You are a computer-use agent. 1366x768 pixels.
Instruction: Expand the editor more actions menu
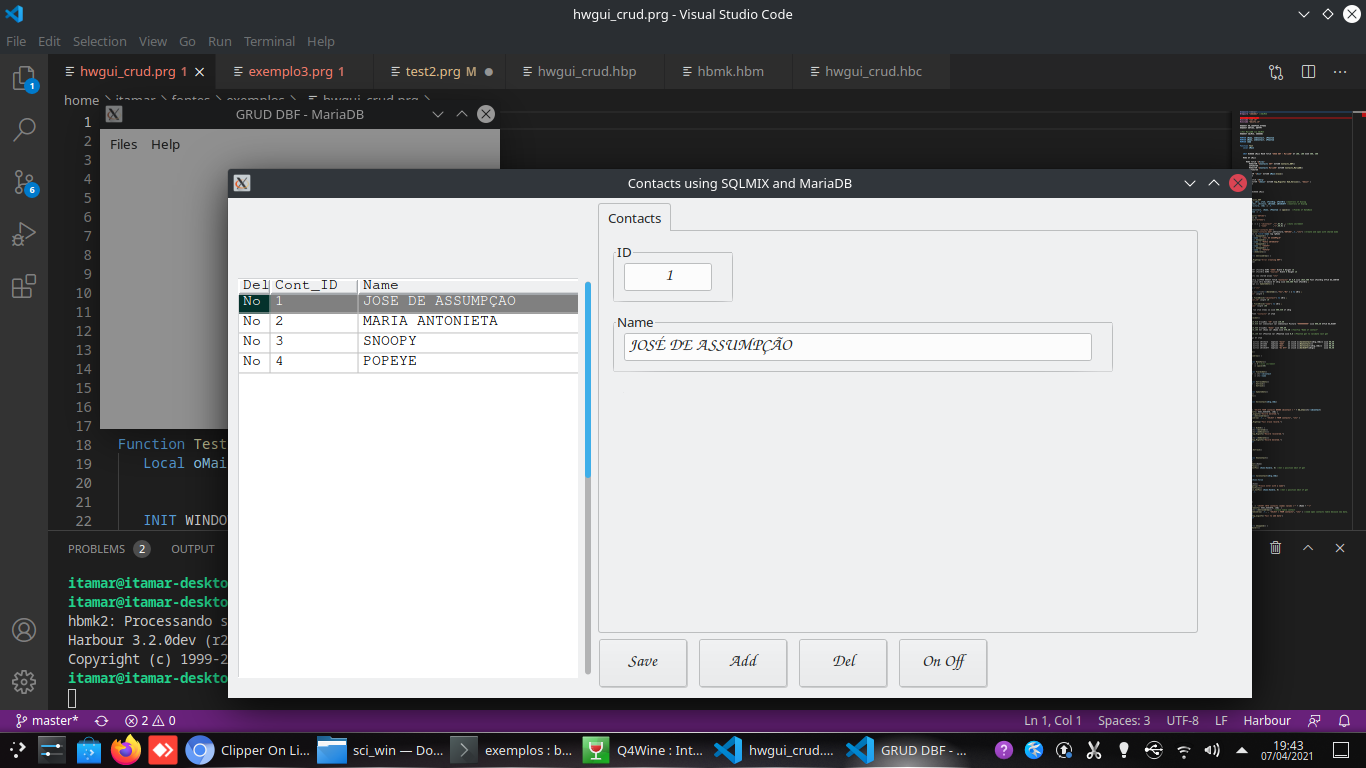click(1340, 72)
